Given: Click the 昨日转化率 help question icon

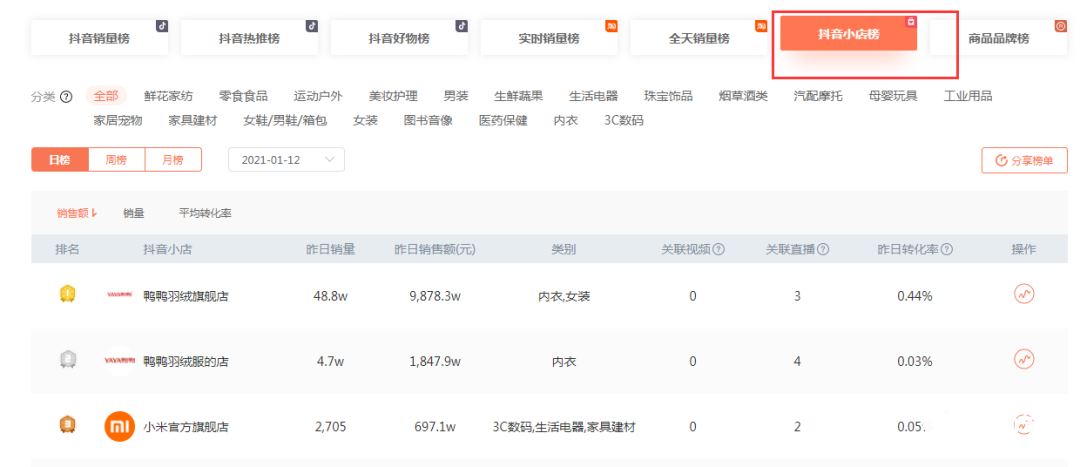Looking at the screenshot, I should pyautogui.click(x=946, y=250).
